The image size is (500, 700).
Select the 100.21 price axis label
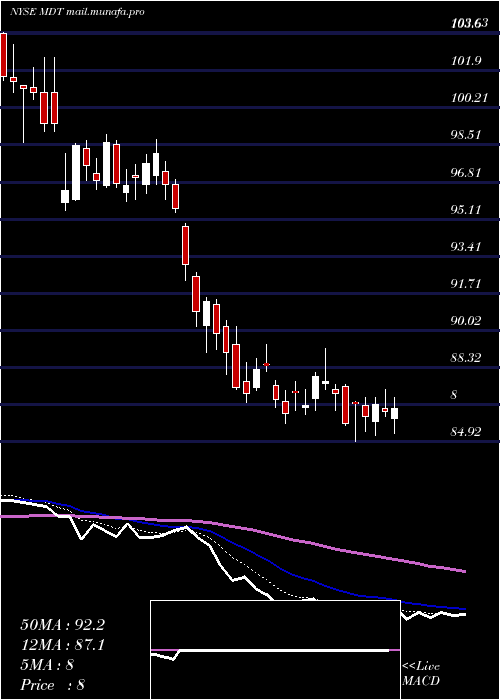pyautogui.click(x=469, y=98)
